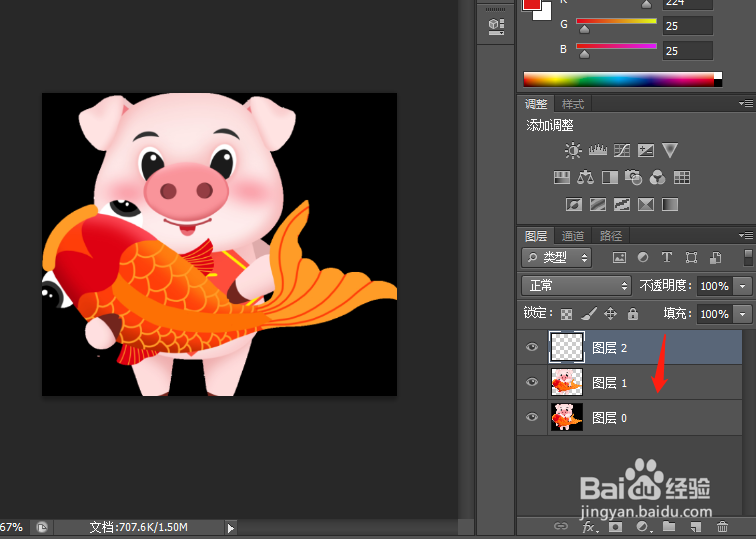
Task: Add a Color Lookup adjustment (grid icon)
Action: pyautogui.click(x=681, y=177)
